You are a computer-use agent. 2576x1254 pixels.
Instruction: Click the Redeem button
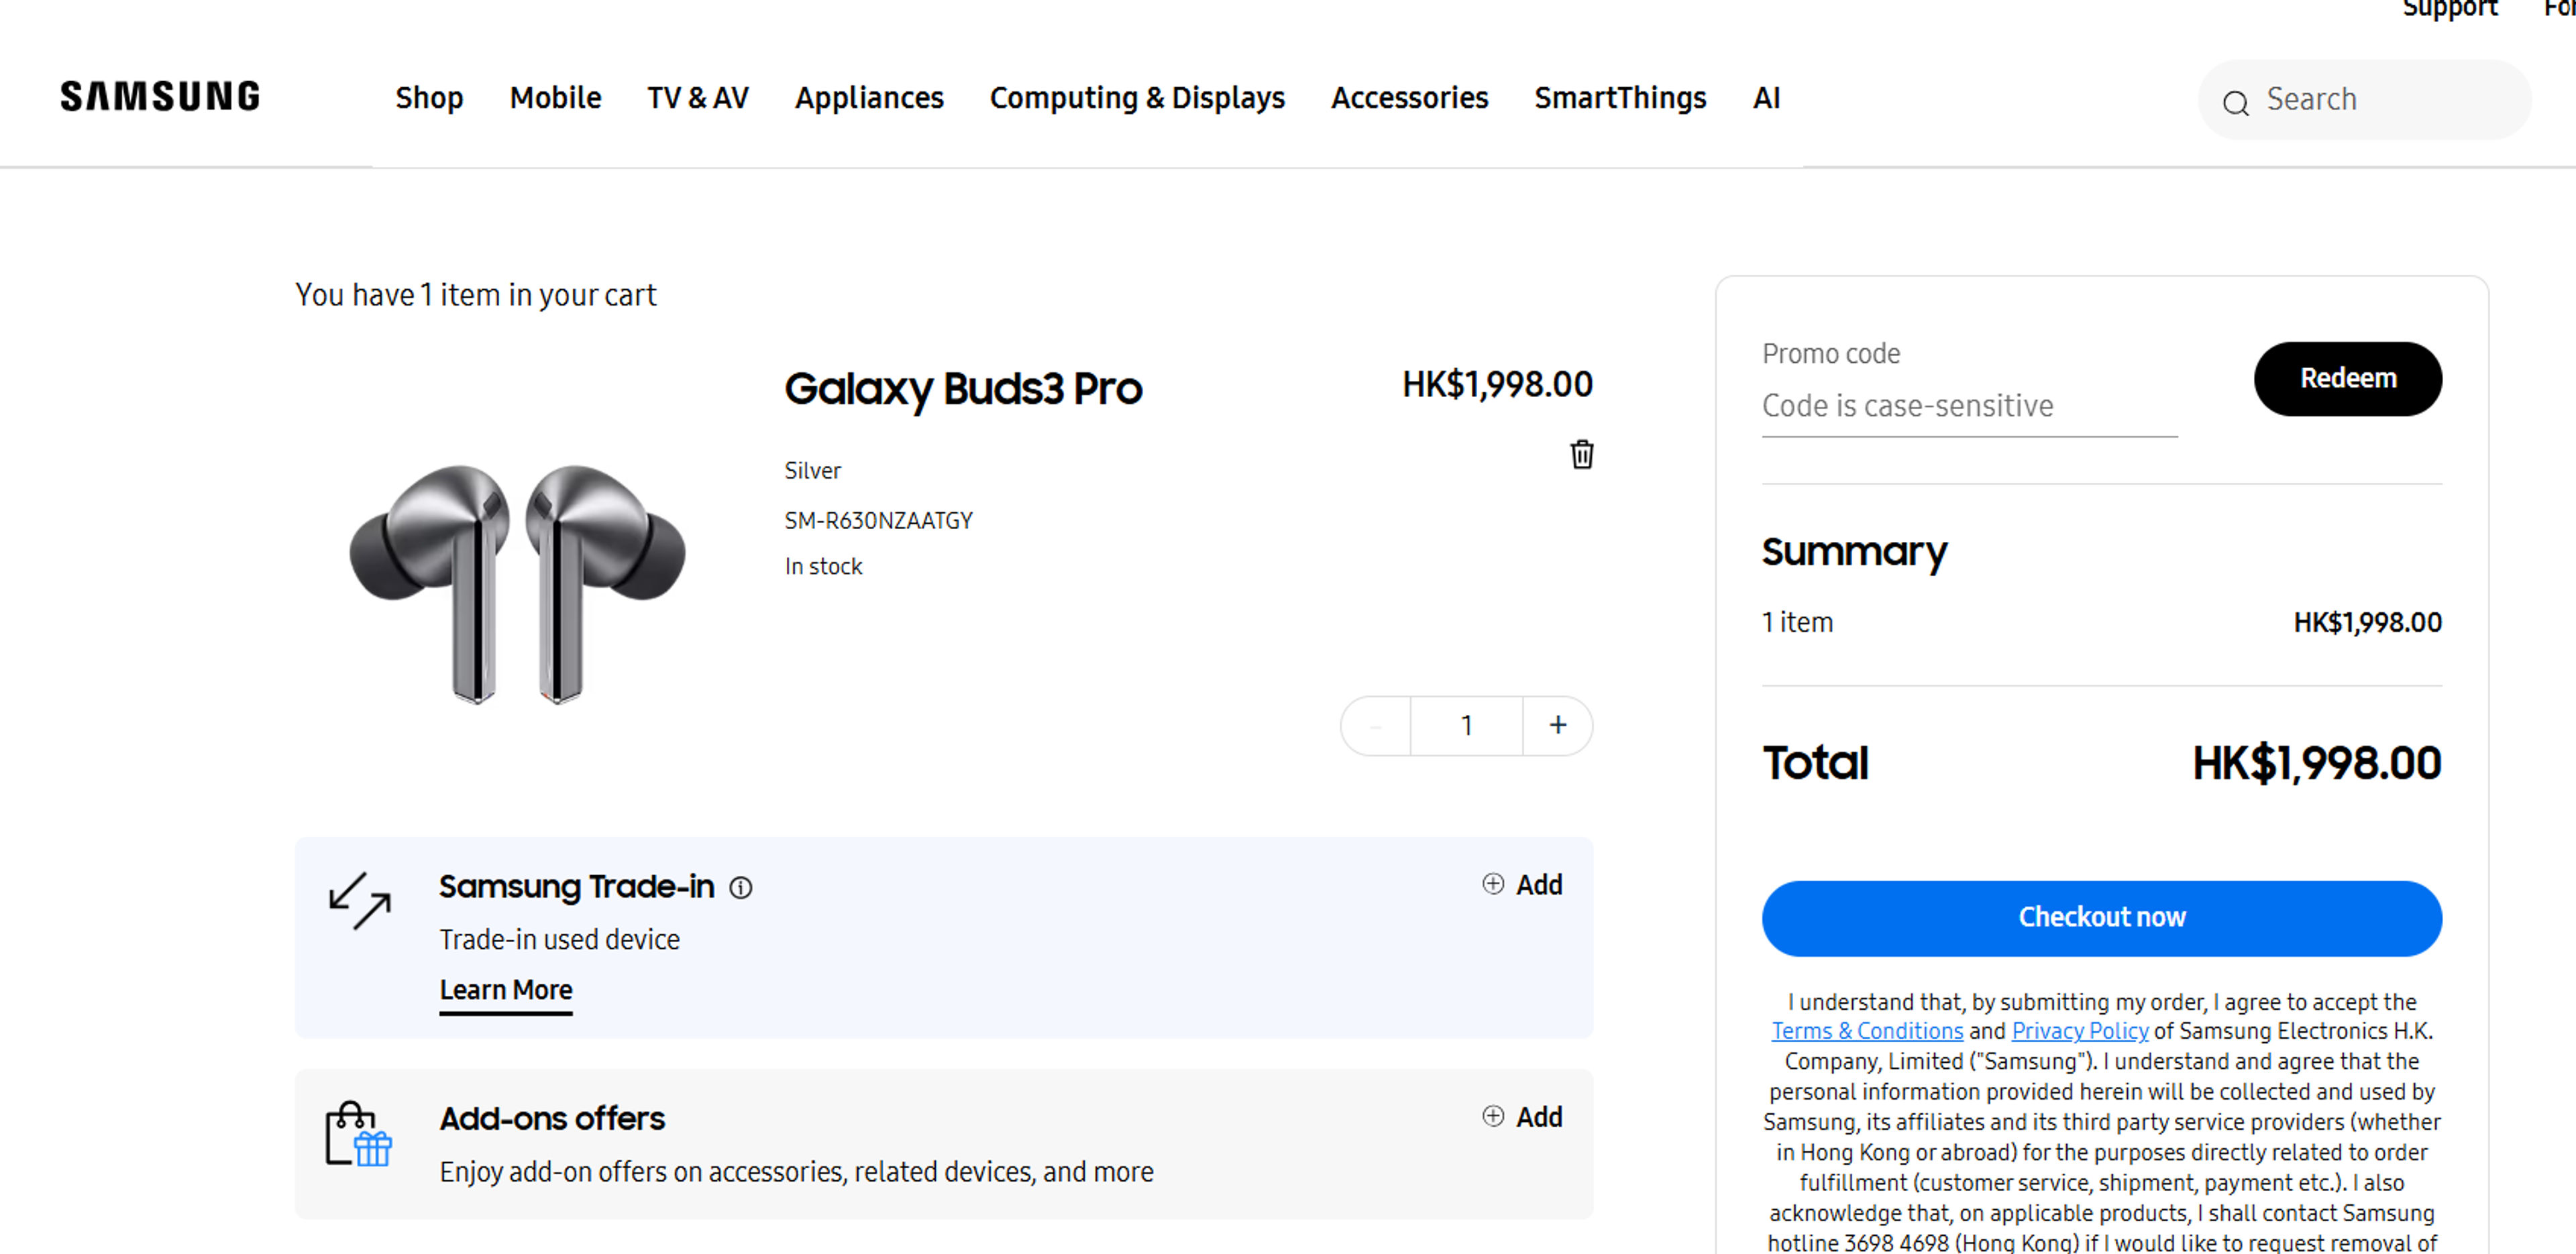(2347, 379)
